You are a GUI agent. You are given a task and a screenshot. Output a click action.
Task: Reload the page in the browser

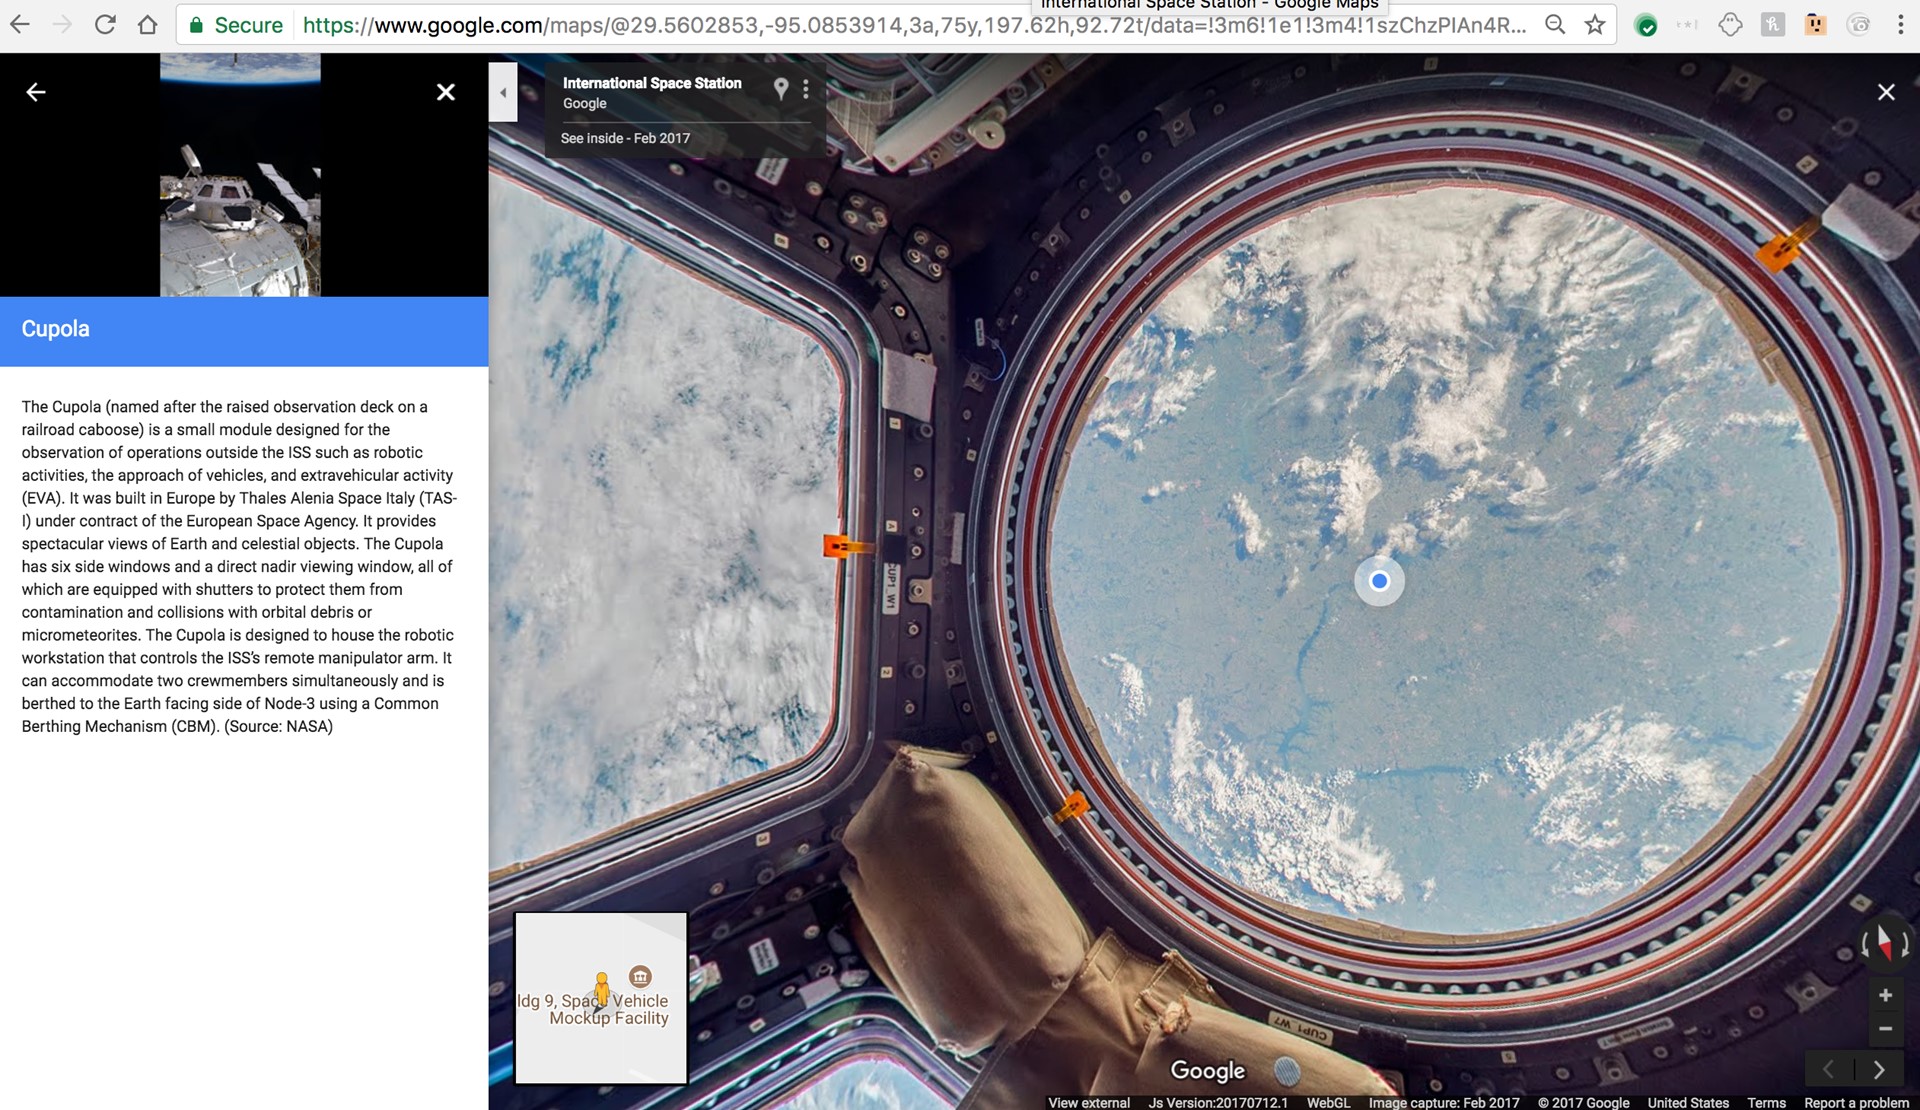click(105, 25)
